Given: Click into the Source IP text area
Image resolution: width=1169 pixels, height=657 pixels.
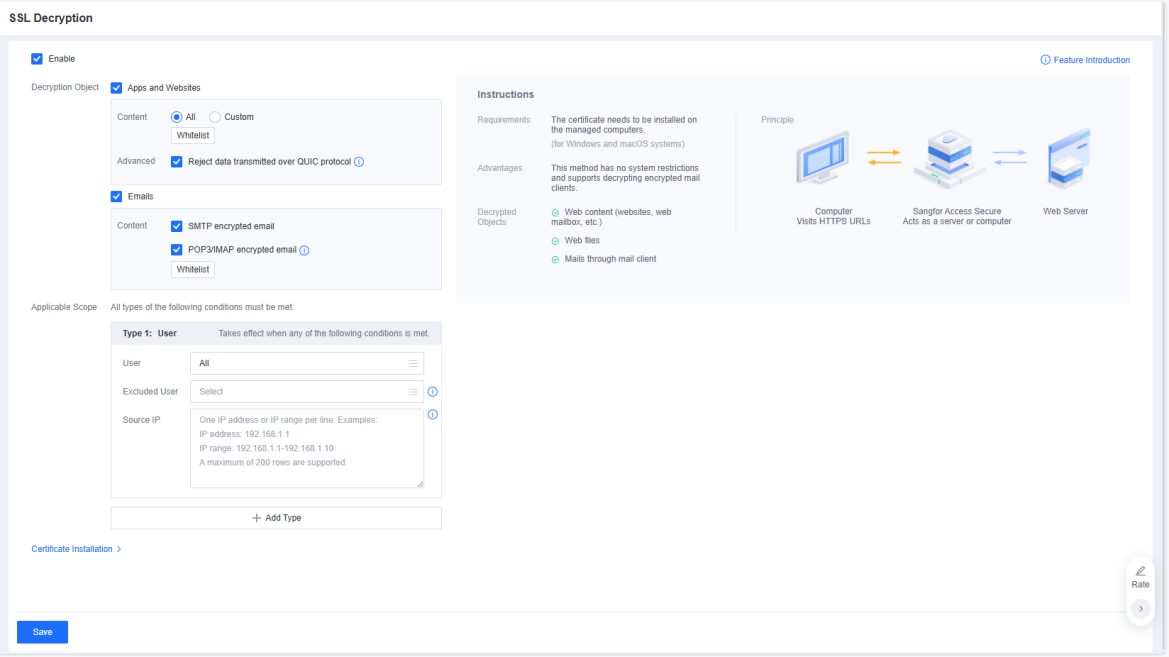Looking at the screenshot, I should 306,448.
